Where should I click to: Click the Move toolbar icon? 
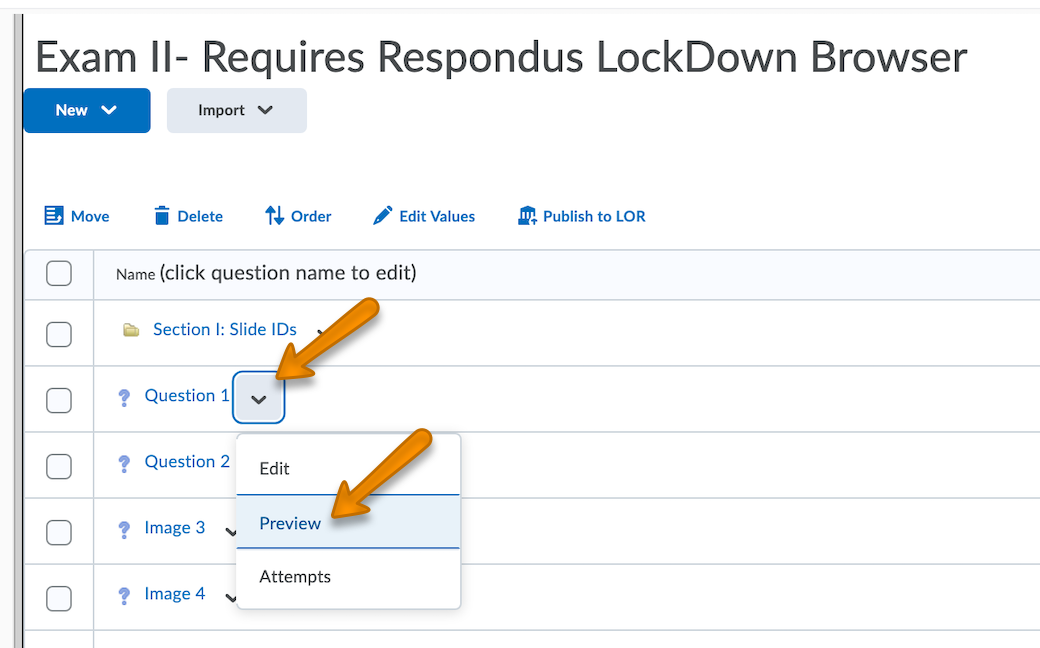pyautogui.click(x=54, y=216)
